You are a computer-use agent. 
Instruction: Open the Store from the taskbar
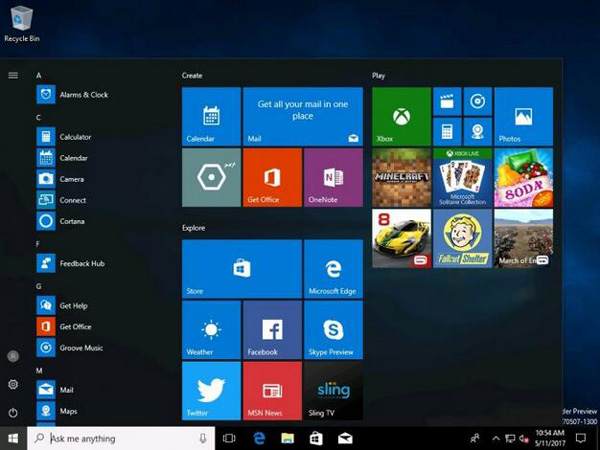pos(316,439)
